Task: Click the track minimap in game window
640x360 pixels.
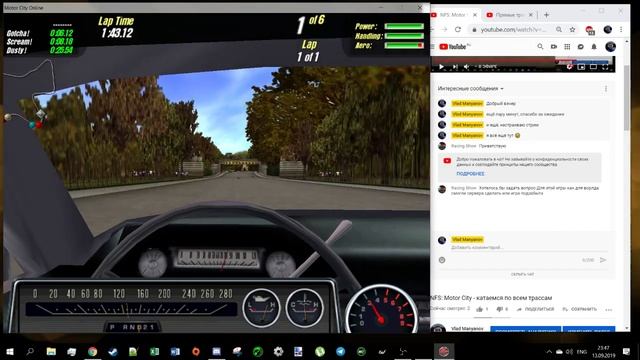Action: click(x=29, y=94)
